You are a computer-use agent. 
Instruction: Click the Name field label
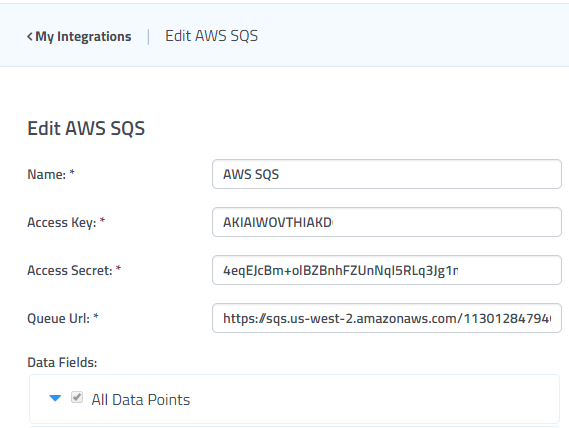[x=46, y=174]
